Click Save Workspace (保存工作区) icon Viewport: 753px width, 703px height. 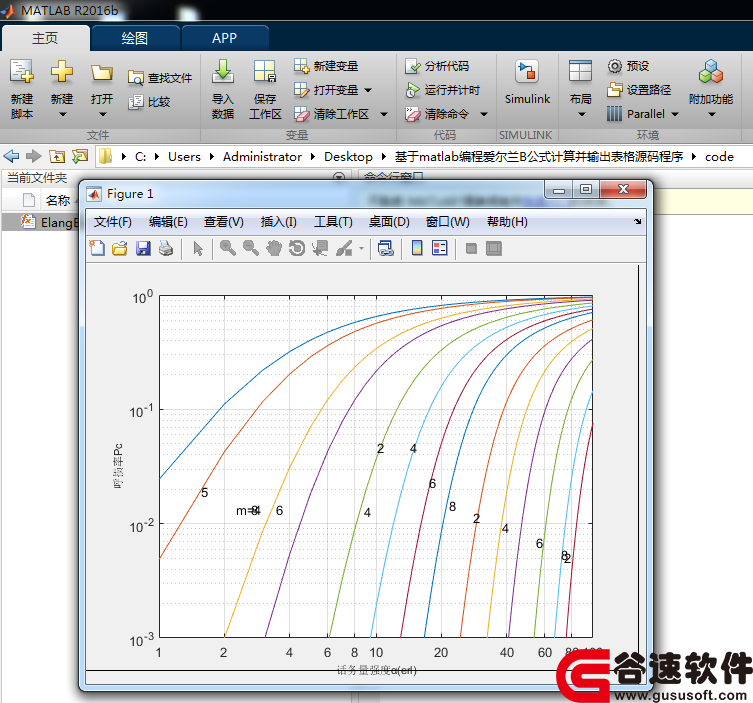(265, 72)
